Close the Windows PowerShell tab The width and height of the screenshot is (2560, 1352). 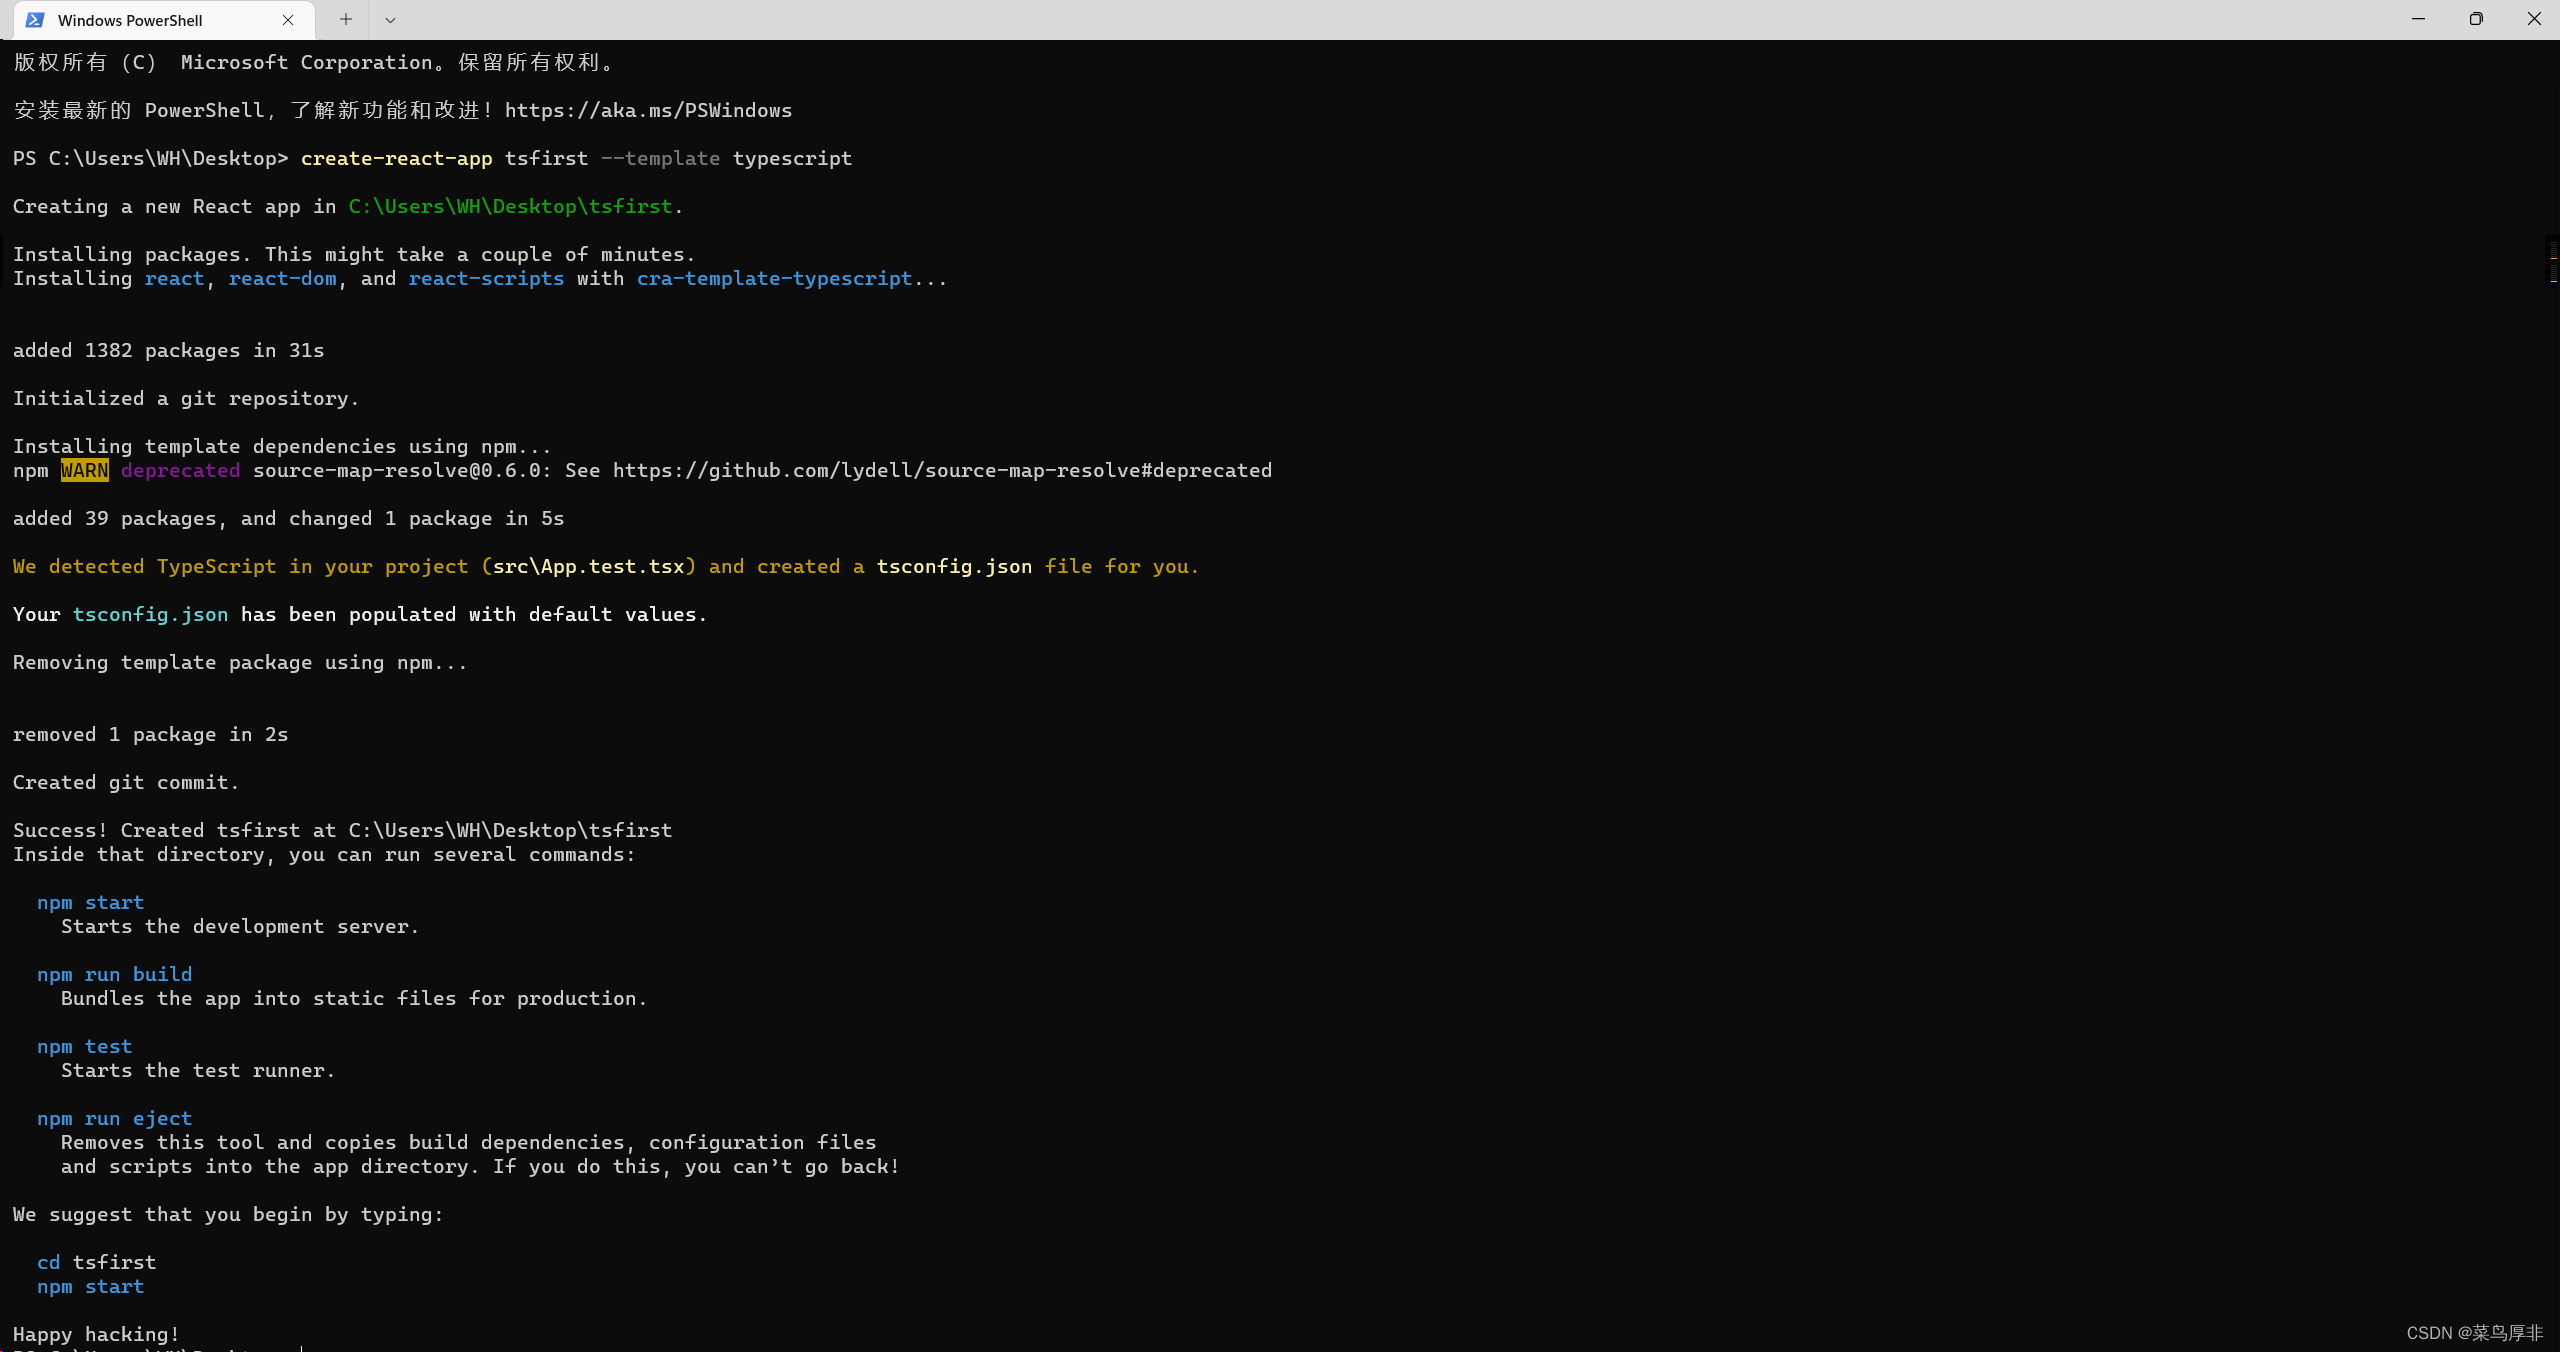pos(288,20)
